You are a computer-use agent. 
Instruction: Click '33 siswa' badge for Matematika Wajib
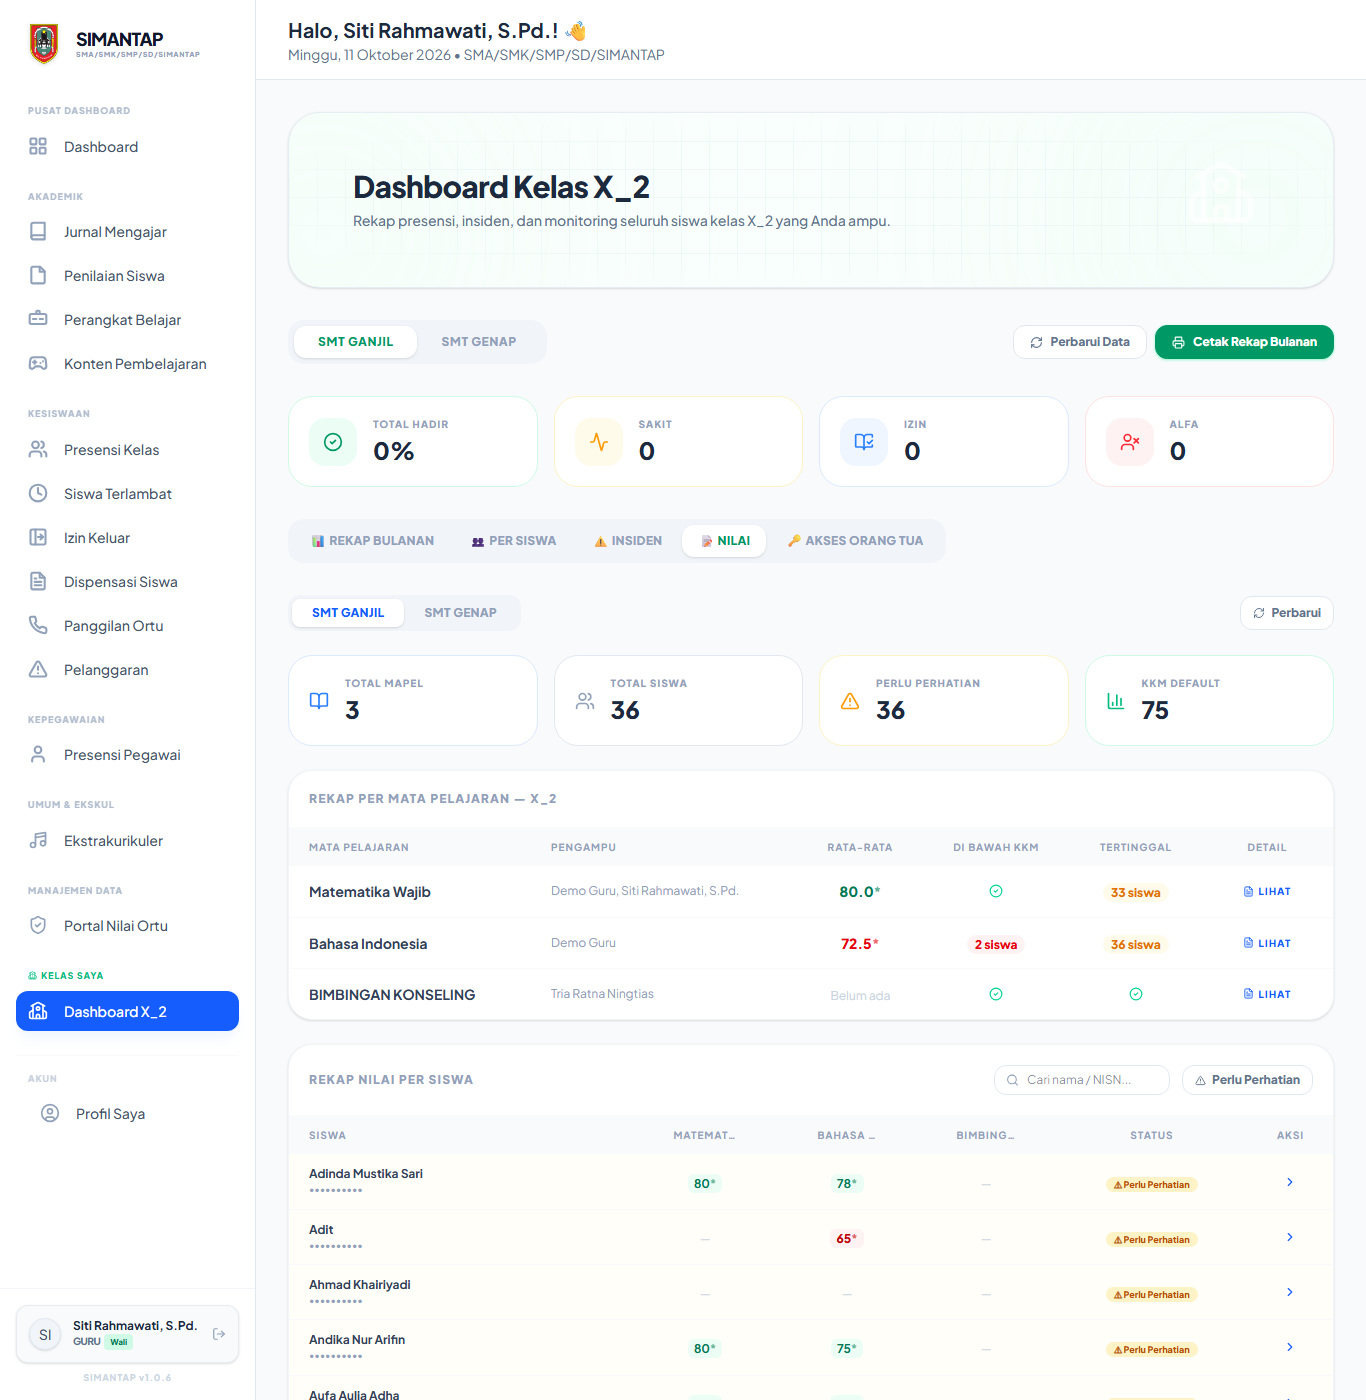pyautogui.click(x=1136, y=893)
